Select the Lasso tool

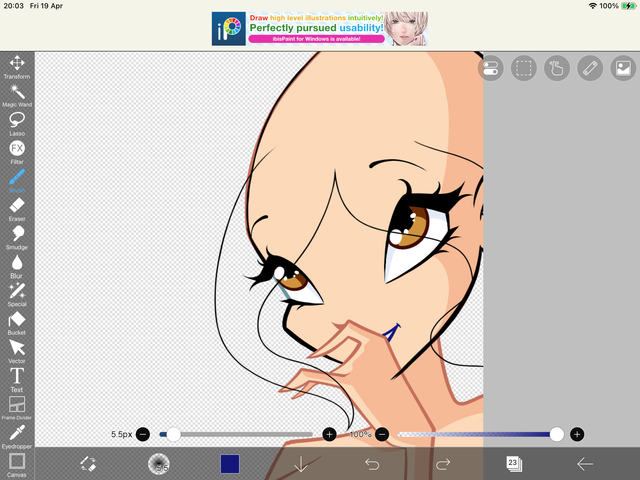coord(17,124)
